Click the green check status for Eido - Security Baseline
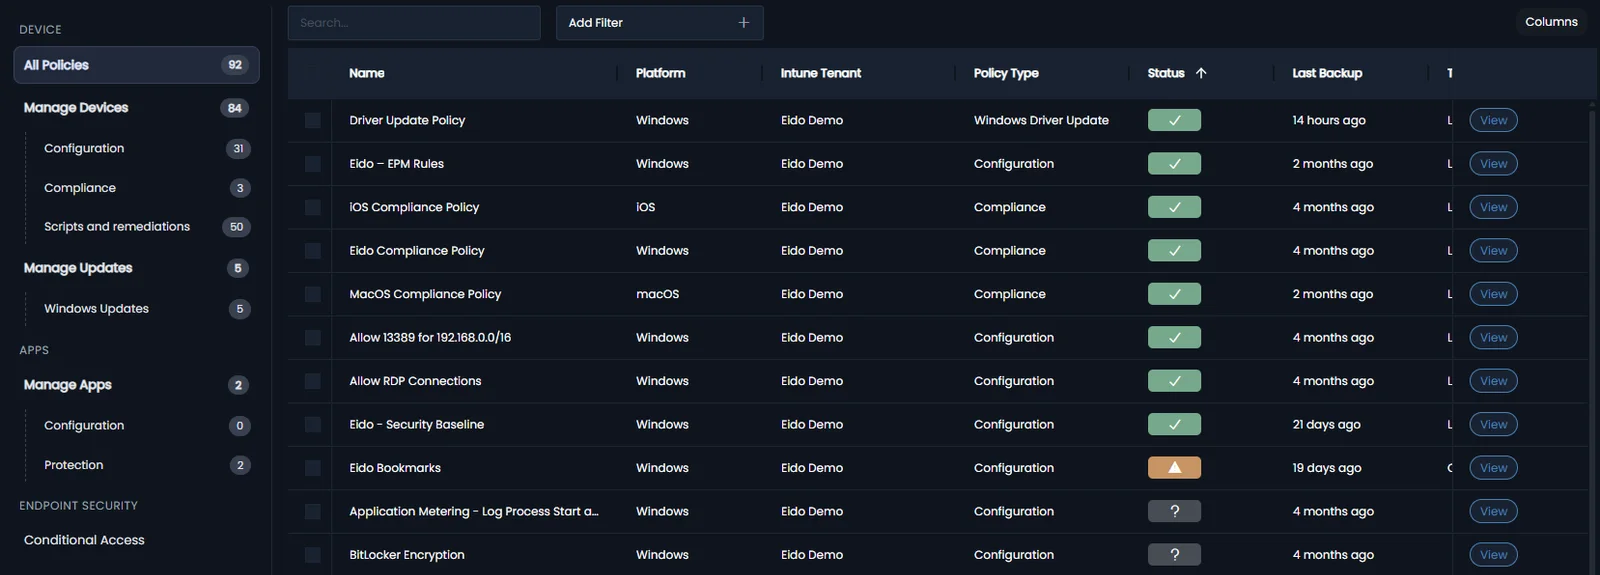1600x575 pixels. point(1174,425)
